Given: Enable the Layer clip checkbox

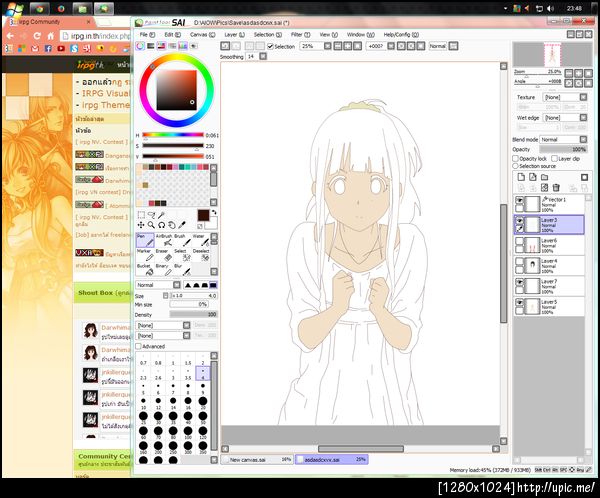Looking at the screenshot, I should (x=554, y=158).
